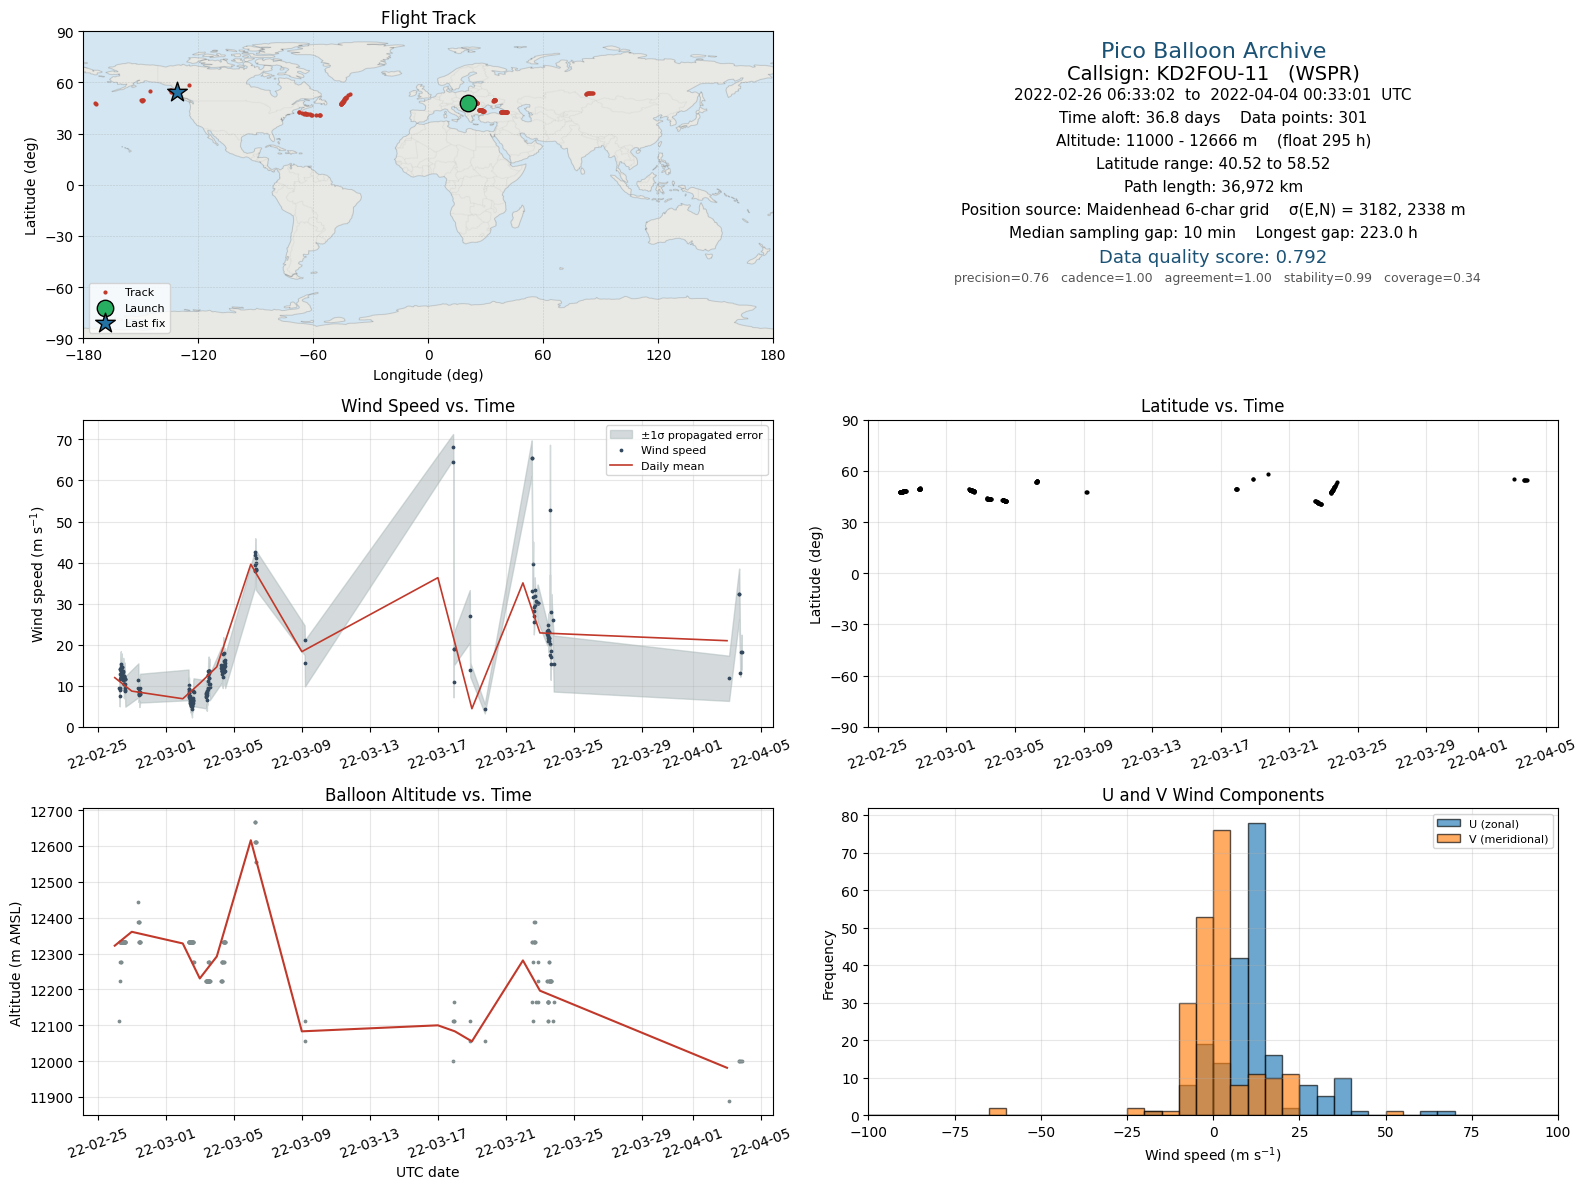Pick the orange V (meridional) legend swatch
The height and width of the screenshot is (1189, 1587).
[1448, 839]
